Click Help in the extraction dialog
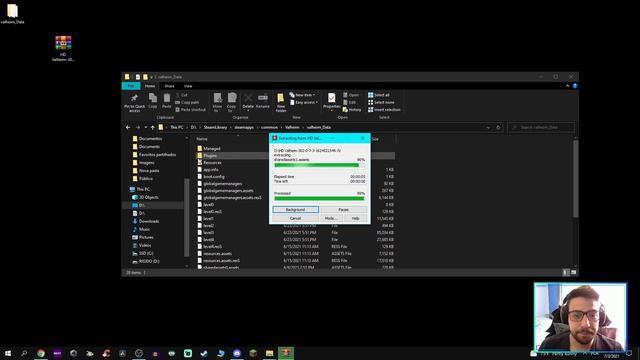 pos(356,218)
